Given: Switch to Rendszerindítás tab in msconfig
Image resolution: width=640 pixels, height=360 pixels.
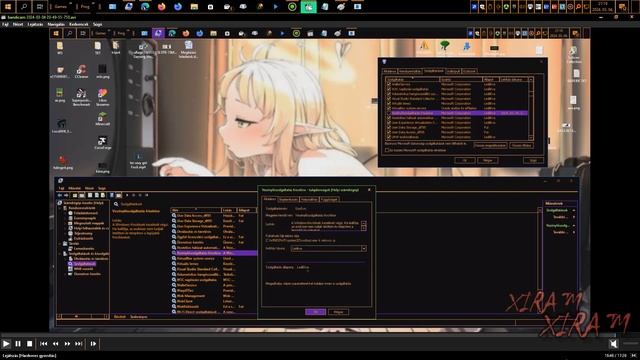Looking at the screenshot, I should 410,71.
